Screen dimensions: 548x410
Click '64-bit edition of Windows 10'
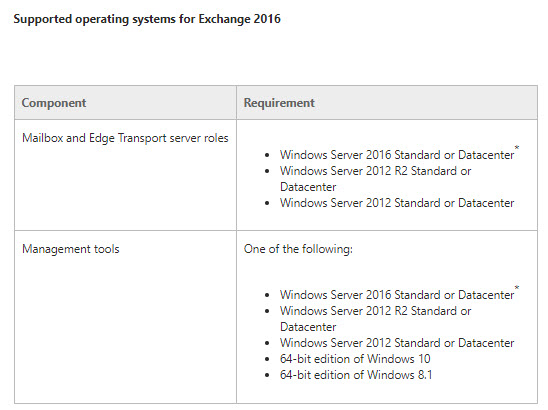(x=355, y=359)
